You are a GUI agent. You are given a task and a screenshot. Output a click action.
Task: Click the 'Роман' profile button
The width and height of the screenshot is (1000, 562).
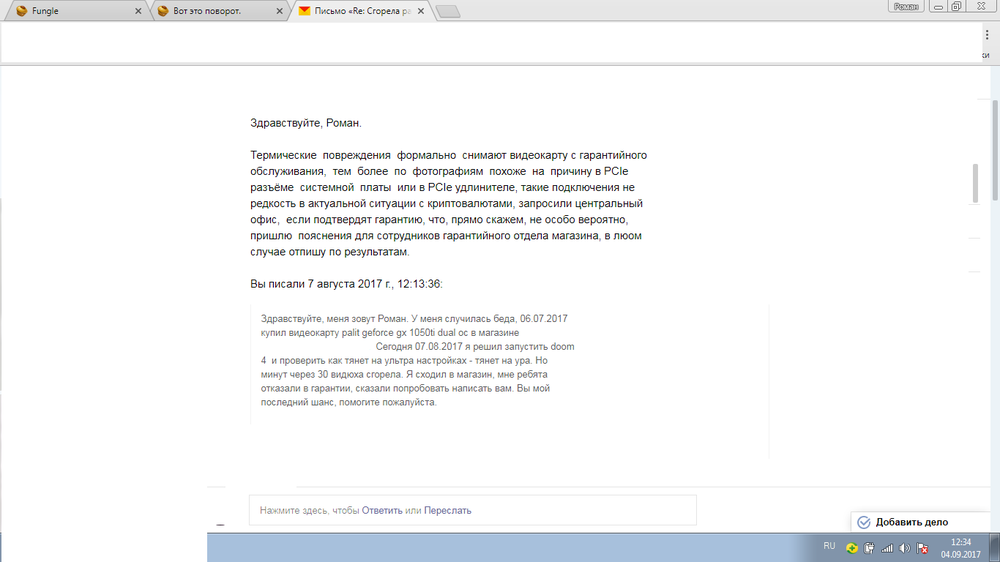click(906, 6)
